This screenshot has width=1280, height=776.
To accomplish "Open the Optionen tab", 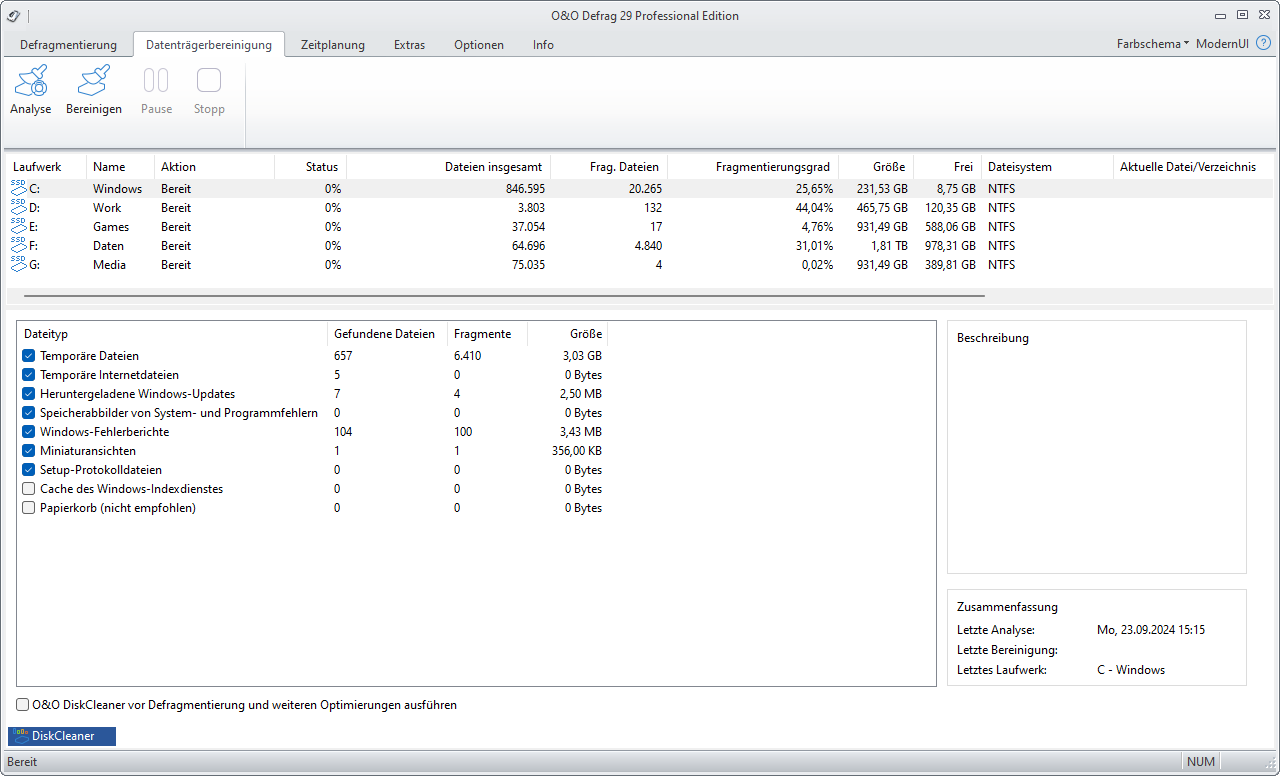I will pos(479,45).
